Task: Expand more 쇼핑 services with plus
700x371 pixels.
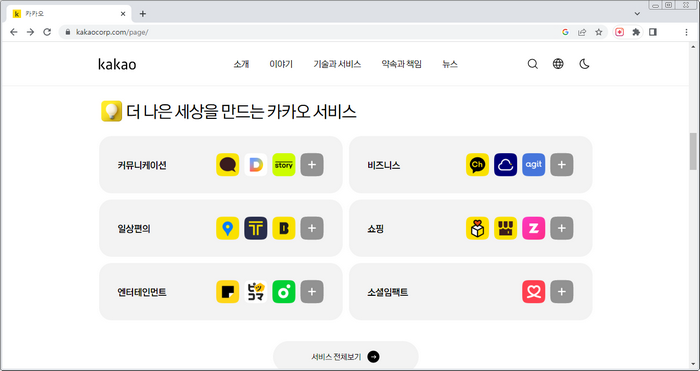Action: pos(562,228)
